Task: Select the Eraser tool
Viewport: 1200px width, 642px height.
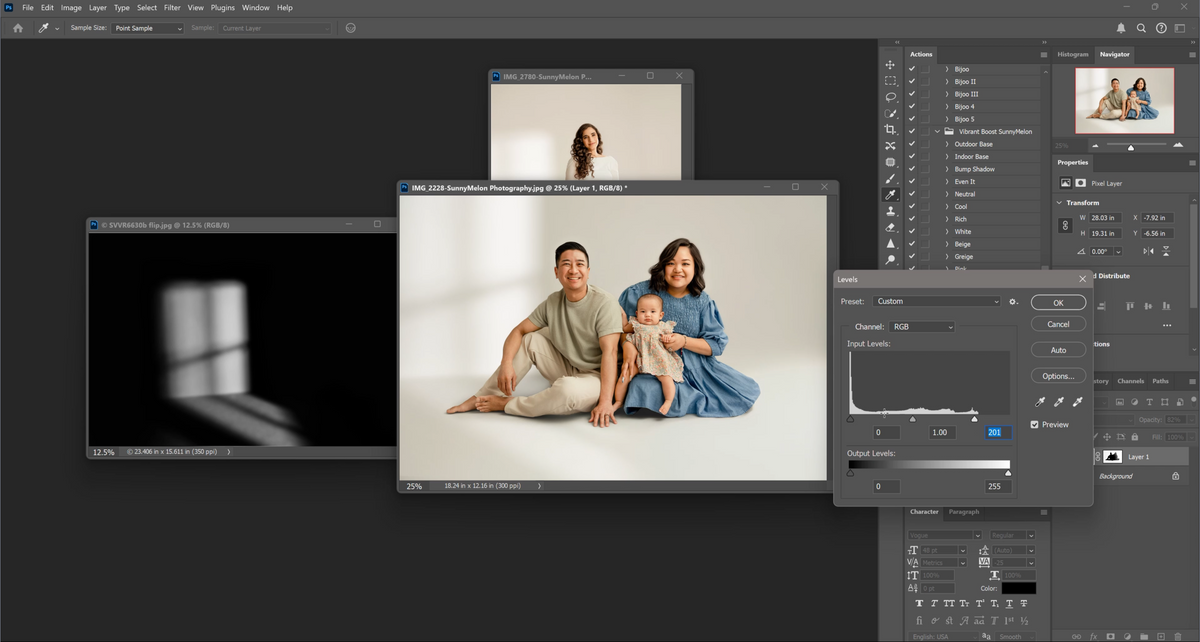Action: 890,227
